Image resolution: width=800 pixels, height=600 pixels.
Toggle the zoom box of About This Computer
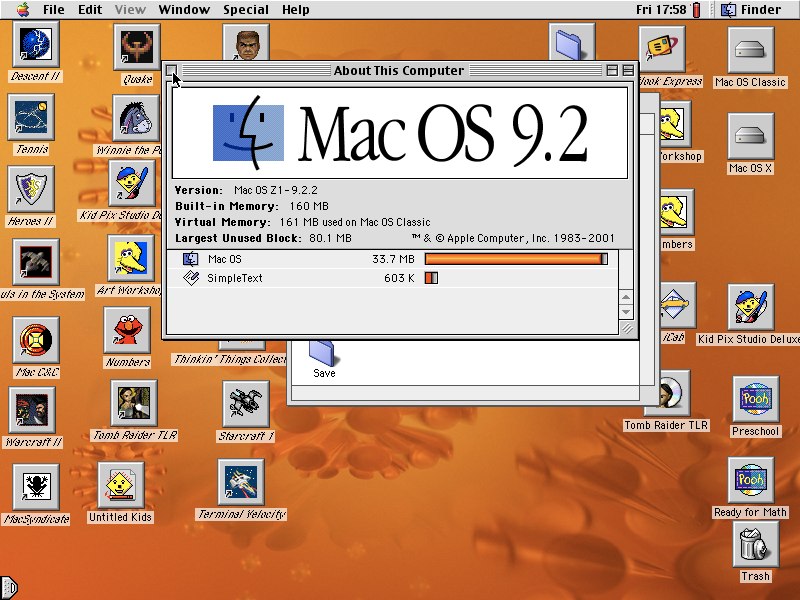(x=612, y=70)
